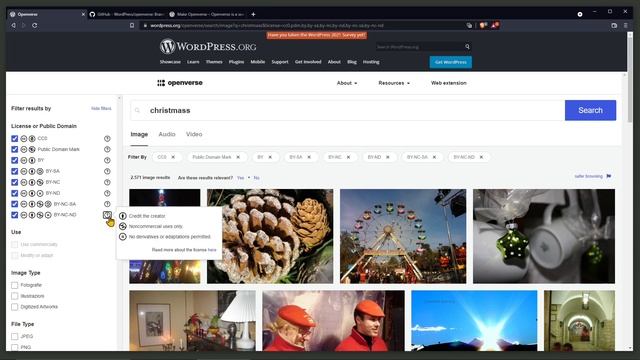Check the Illustrazioni image type checkbox
Image resolution: width=640 pixels, height=360 pixels.
(15, 296)
